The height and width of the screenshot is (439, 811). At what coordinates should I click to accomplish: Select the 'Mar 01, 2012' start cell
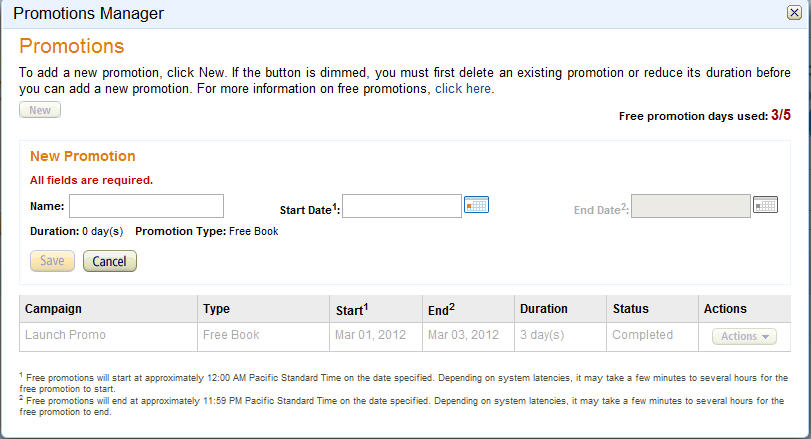[x=376, y=337]
